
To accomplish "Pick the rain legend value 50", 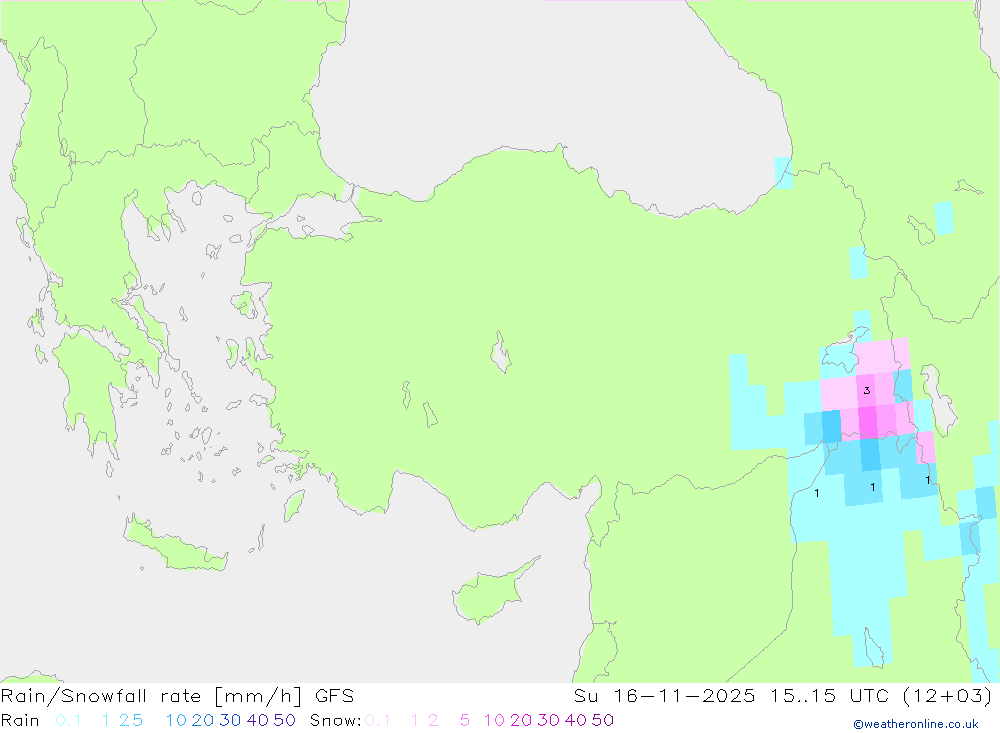I will 284,720.
